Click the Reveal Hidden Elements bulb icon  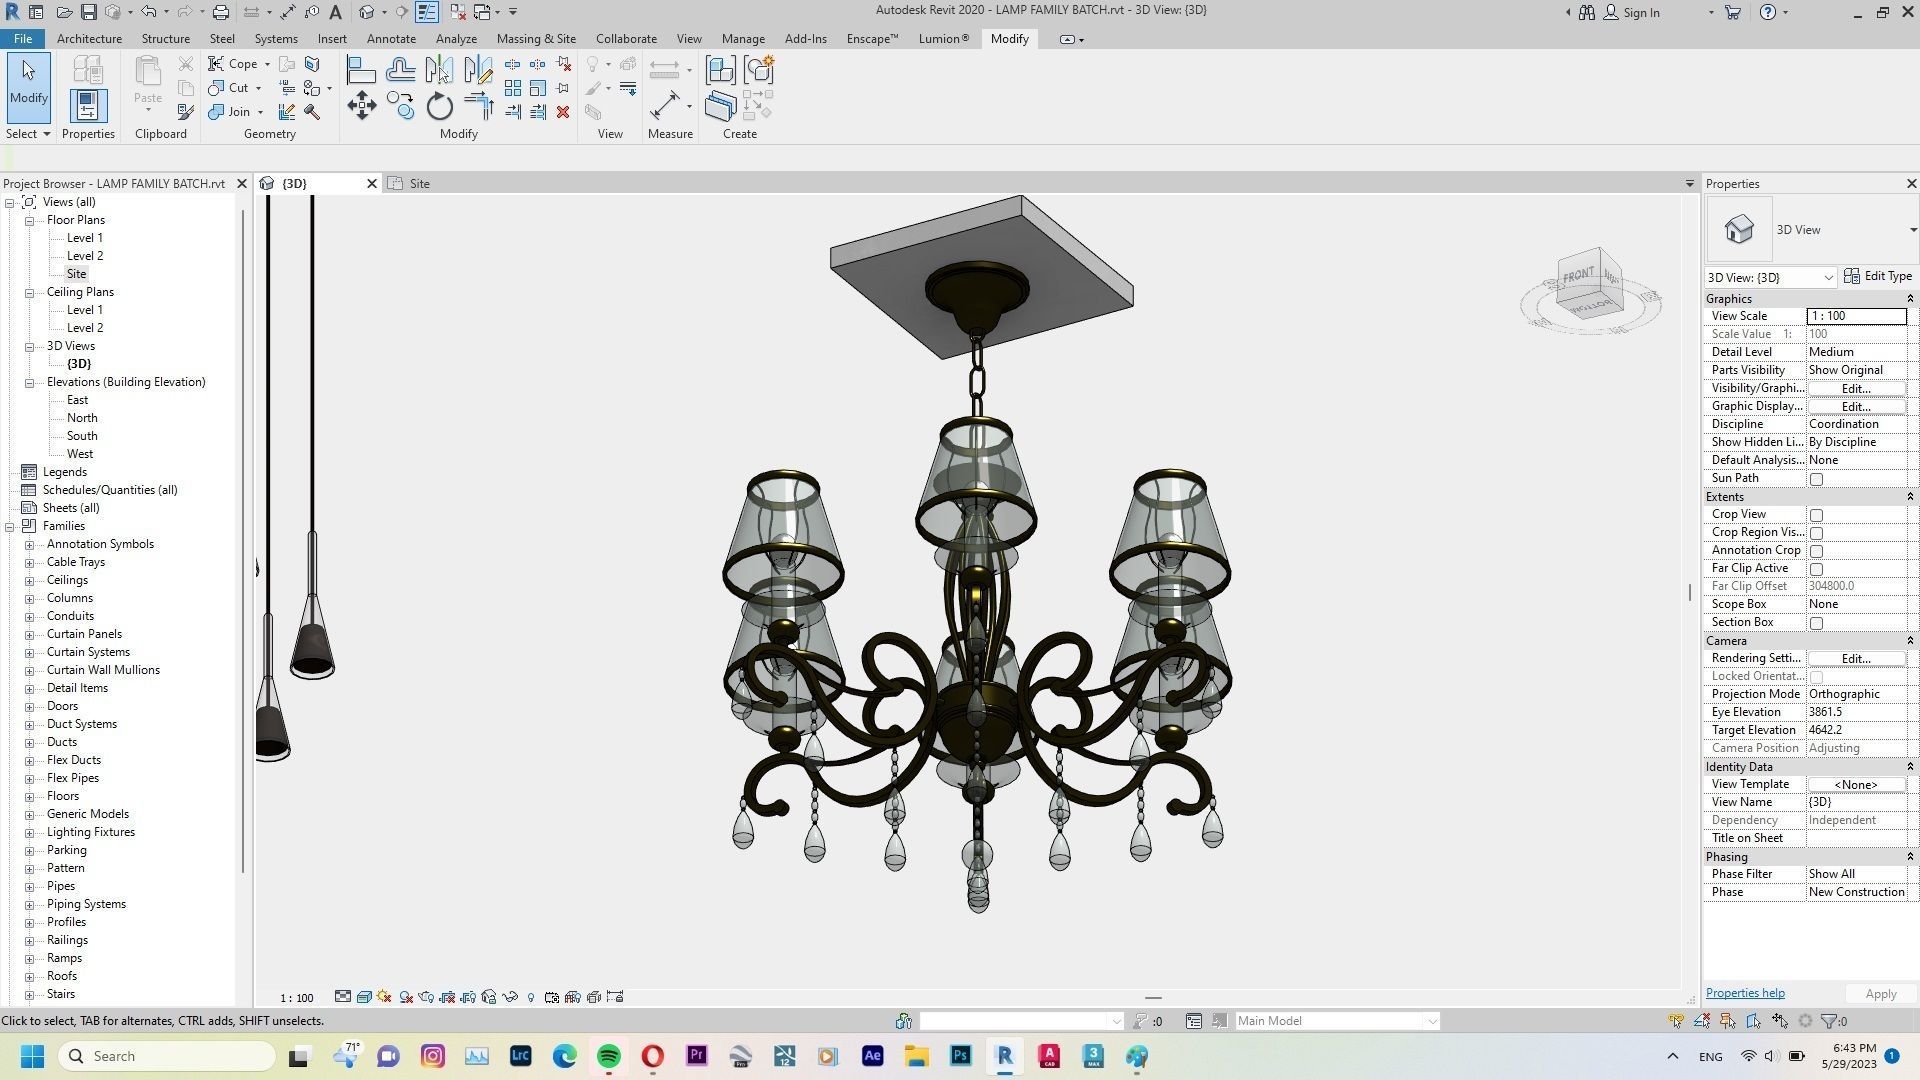coord(531,997)
